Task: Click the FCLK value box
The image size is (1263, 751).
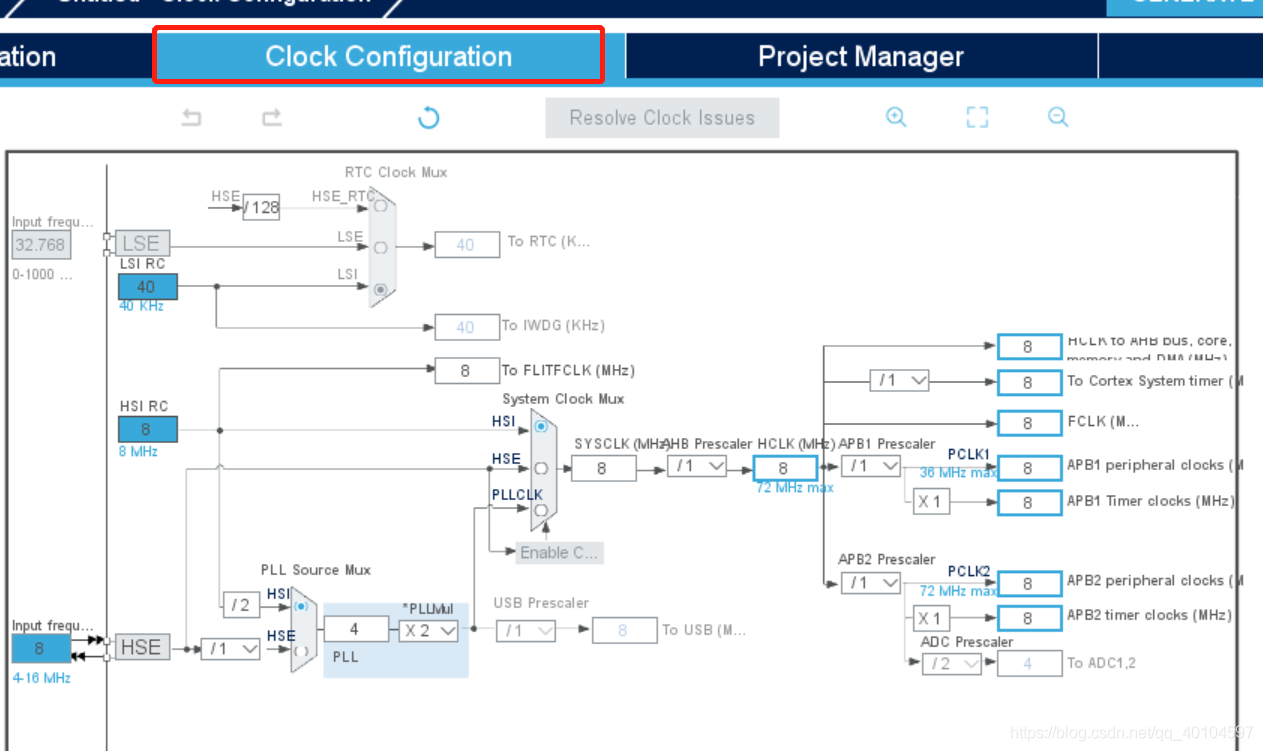Action: (x=1029, y=423)
